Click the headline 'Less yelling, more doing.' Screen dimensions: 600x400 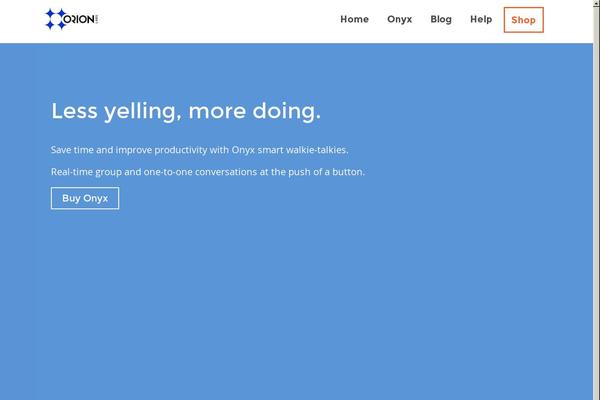pyautogui.click(x=186, y=111)
